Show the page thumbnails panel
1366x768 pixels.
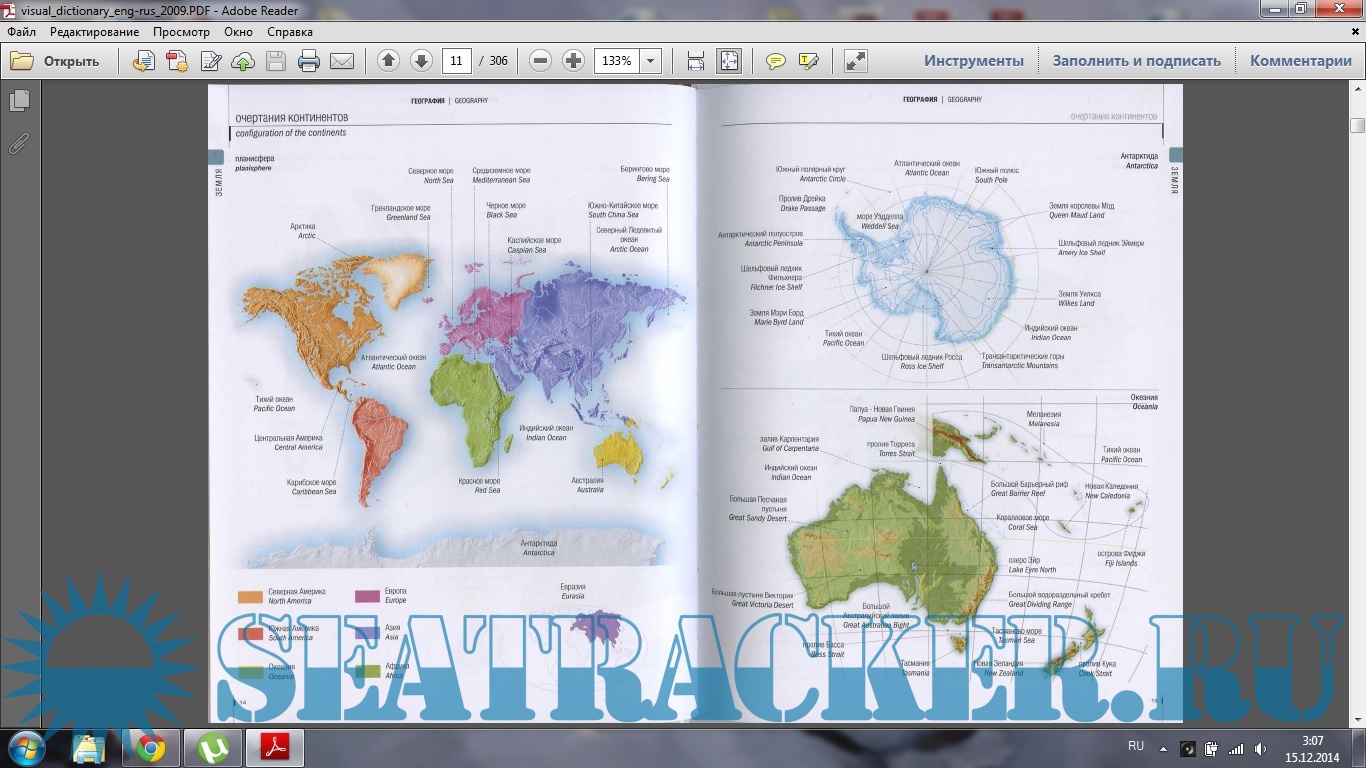point(19,101)
